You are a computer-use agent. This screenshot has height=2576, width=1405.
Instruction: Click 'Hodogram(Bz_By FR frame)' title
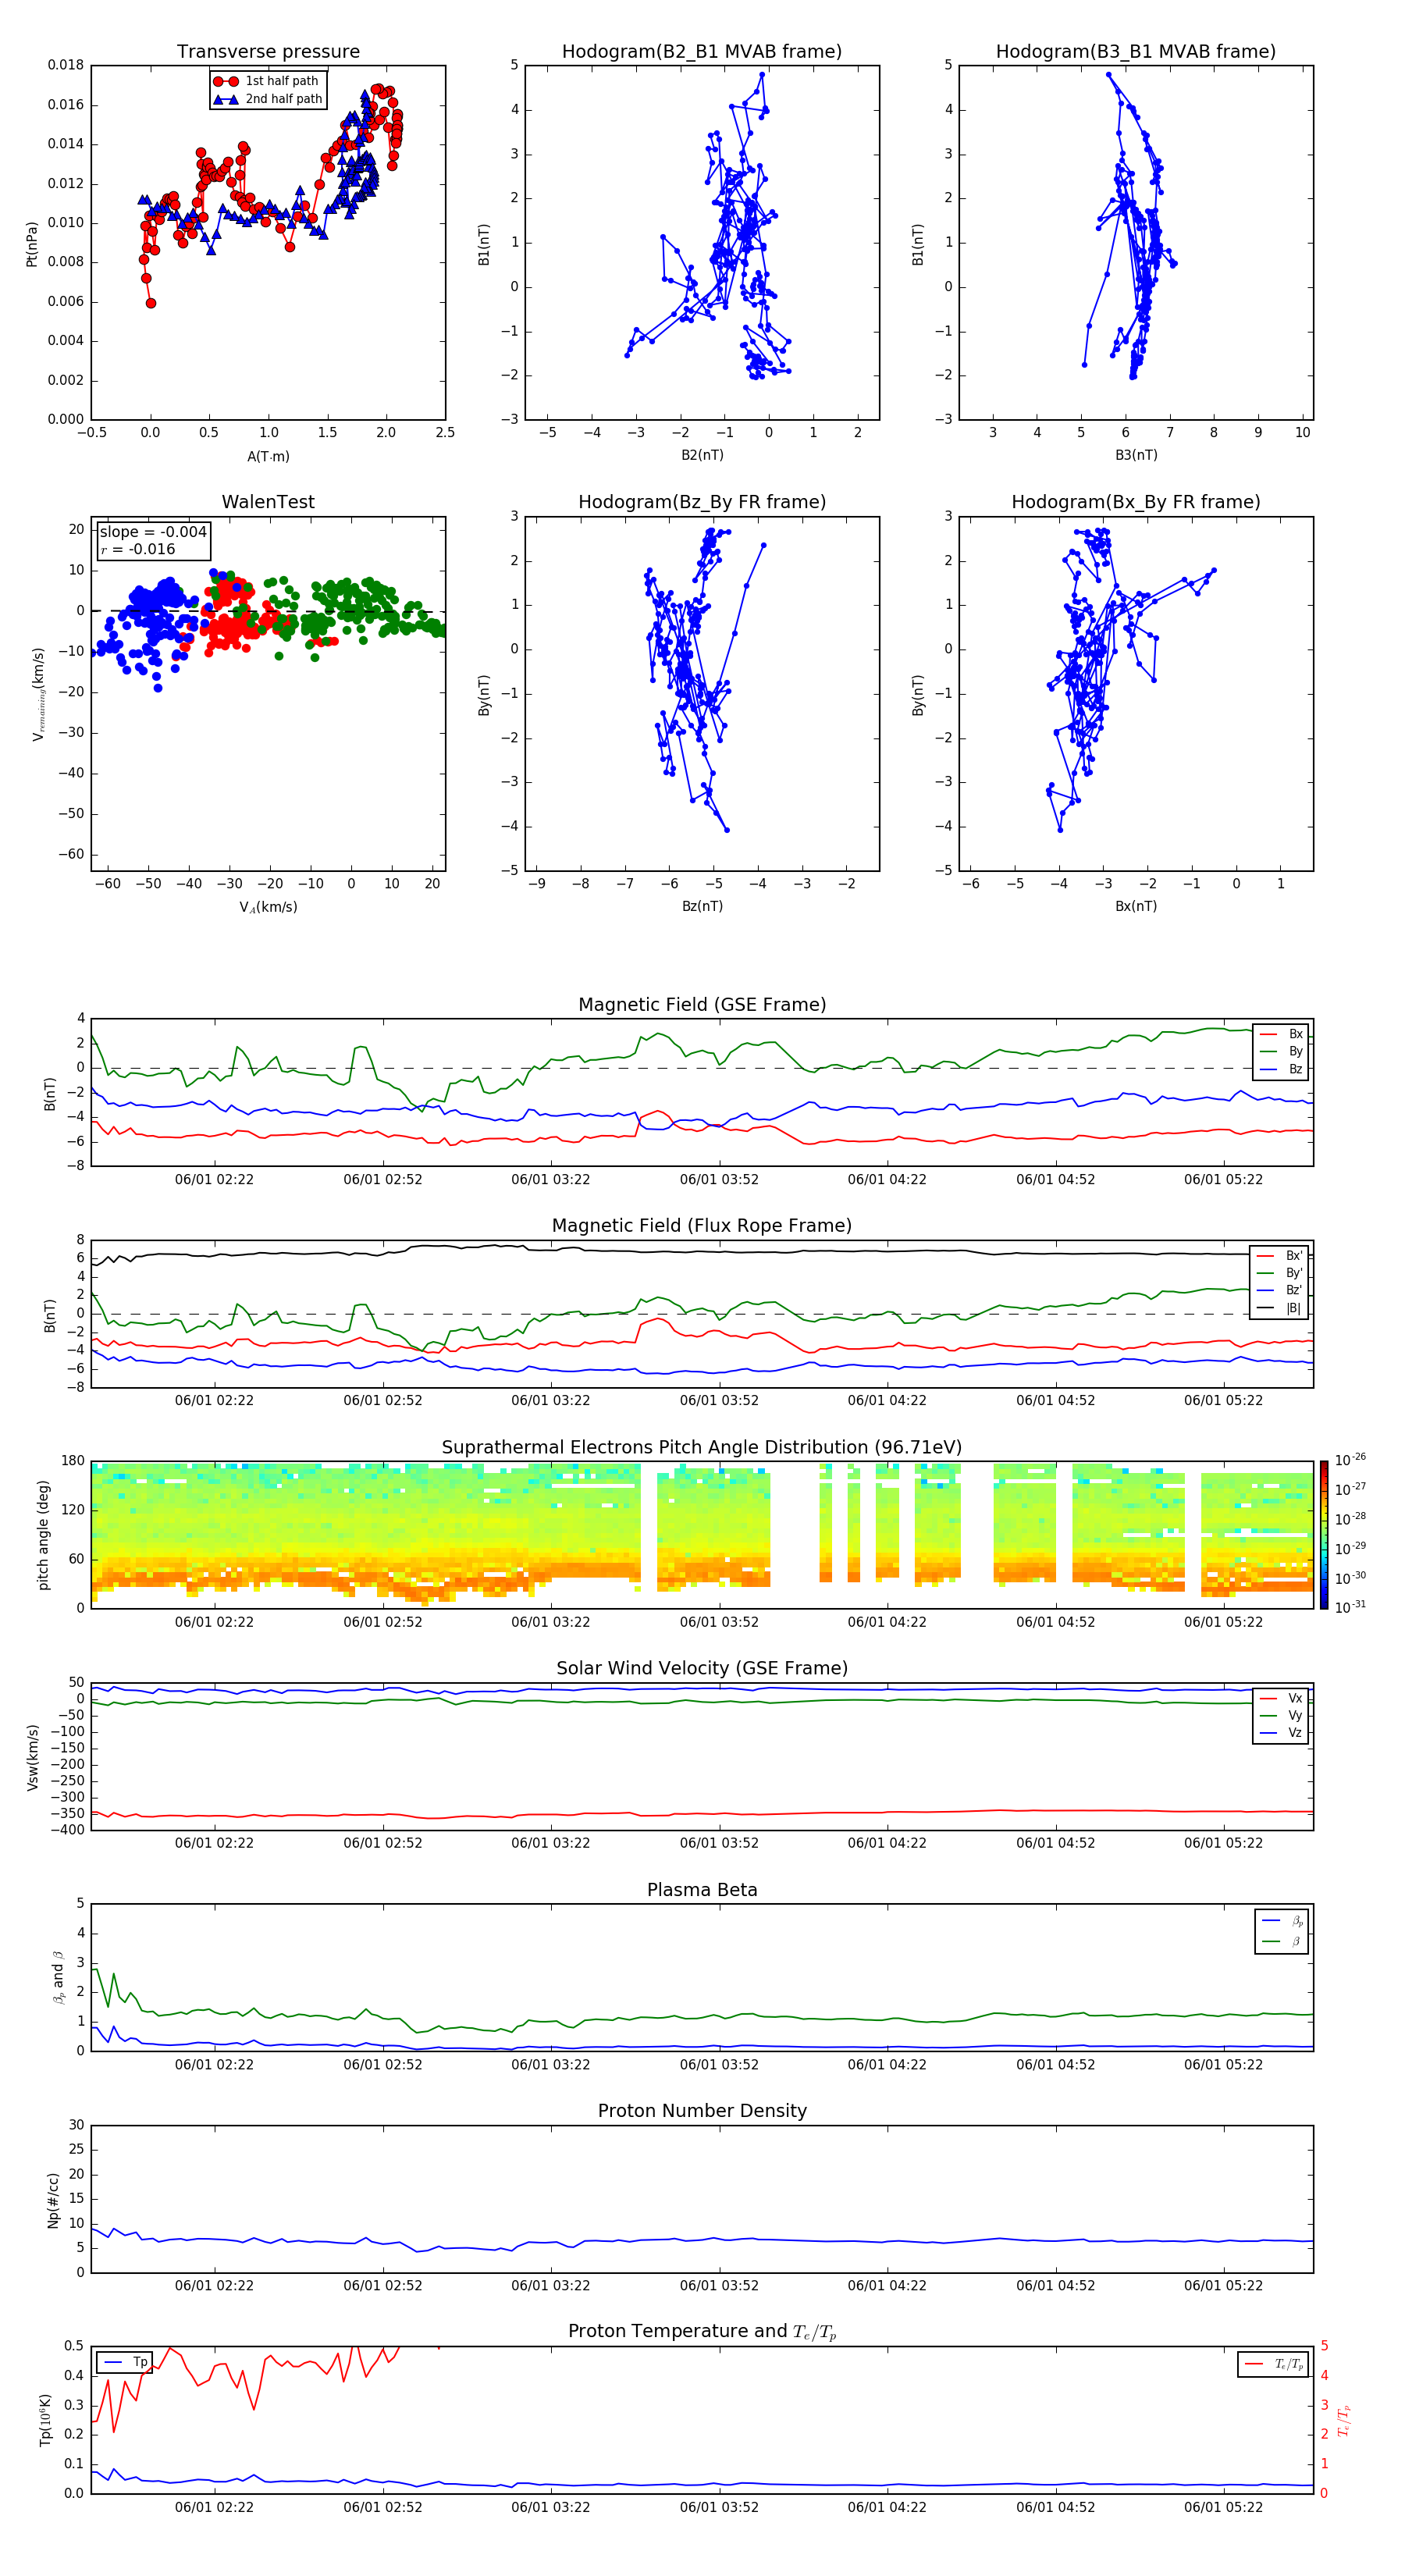(x=702, y=502)
